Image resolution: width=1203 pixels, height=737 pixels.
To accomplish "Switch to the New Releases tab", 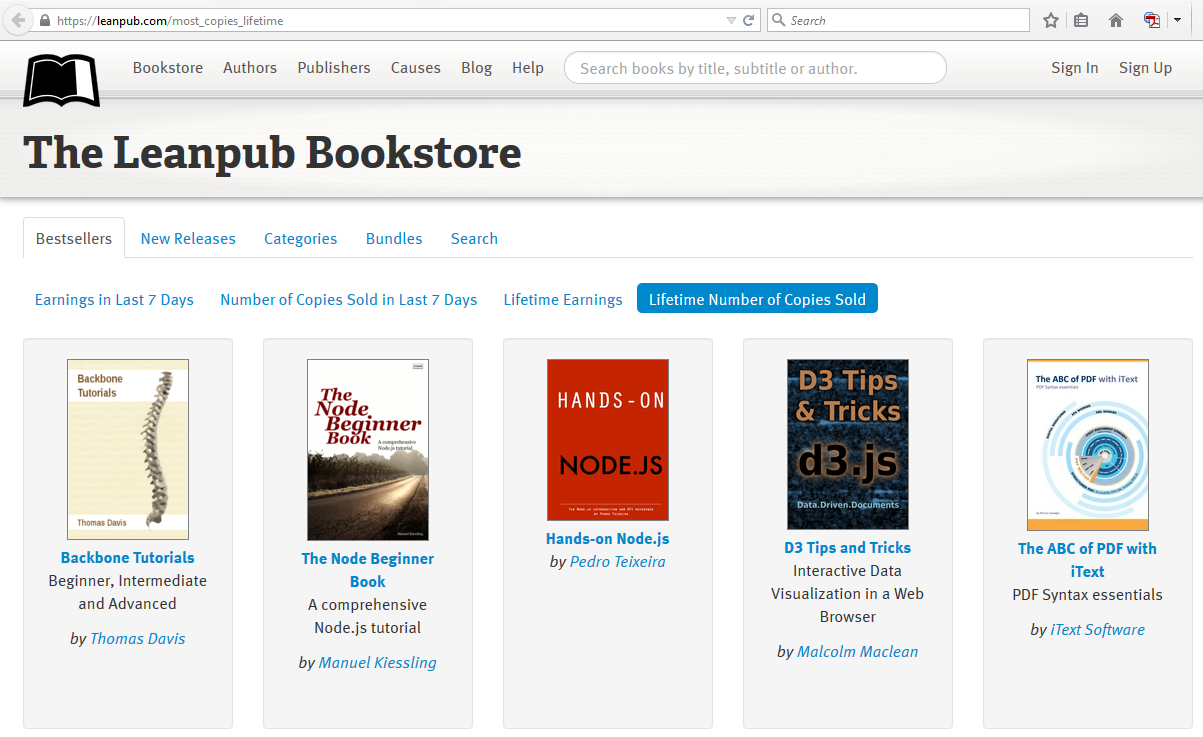I will (188, 239).
